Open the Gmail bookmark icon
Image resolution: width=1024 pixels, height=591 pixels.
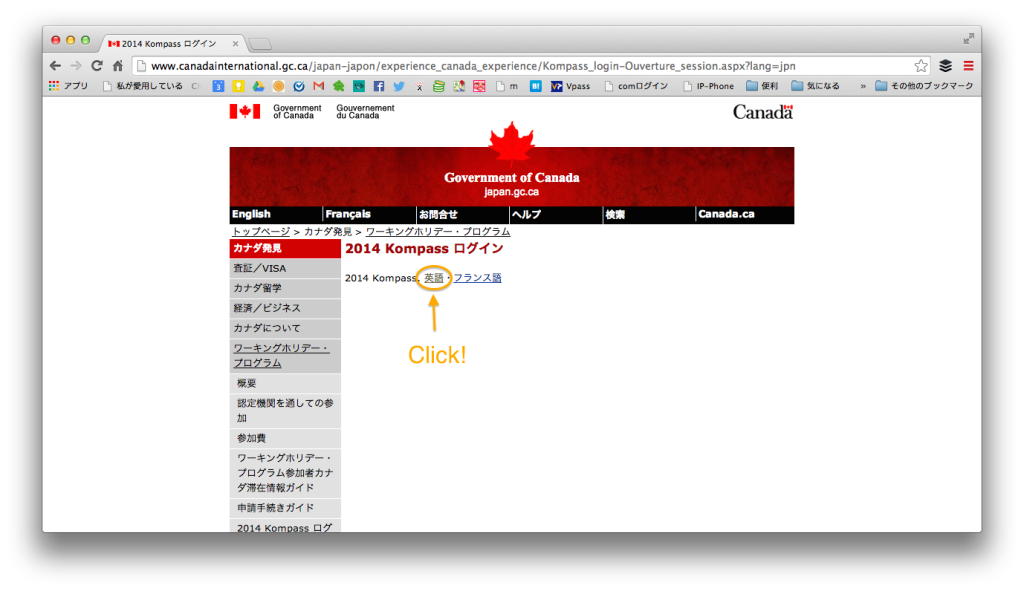[x=319, y=86]
